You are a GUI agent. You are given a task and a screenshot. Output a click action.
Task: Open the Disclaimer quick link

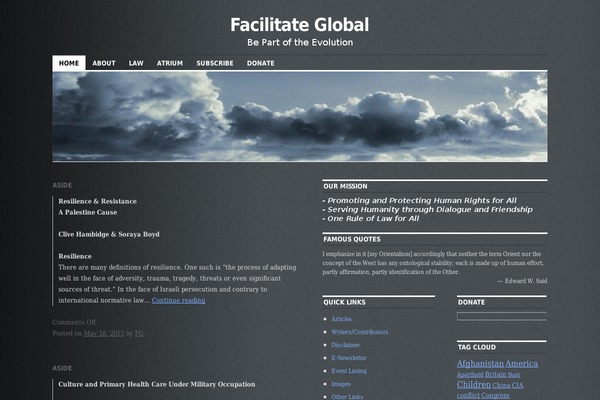pos(346,345)
